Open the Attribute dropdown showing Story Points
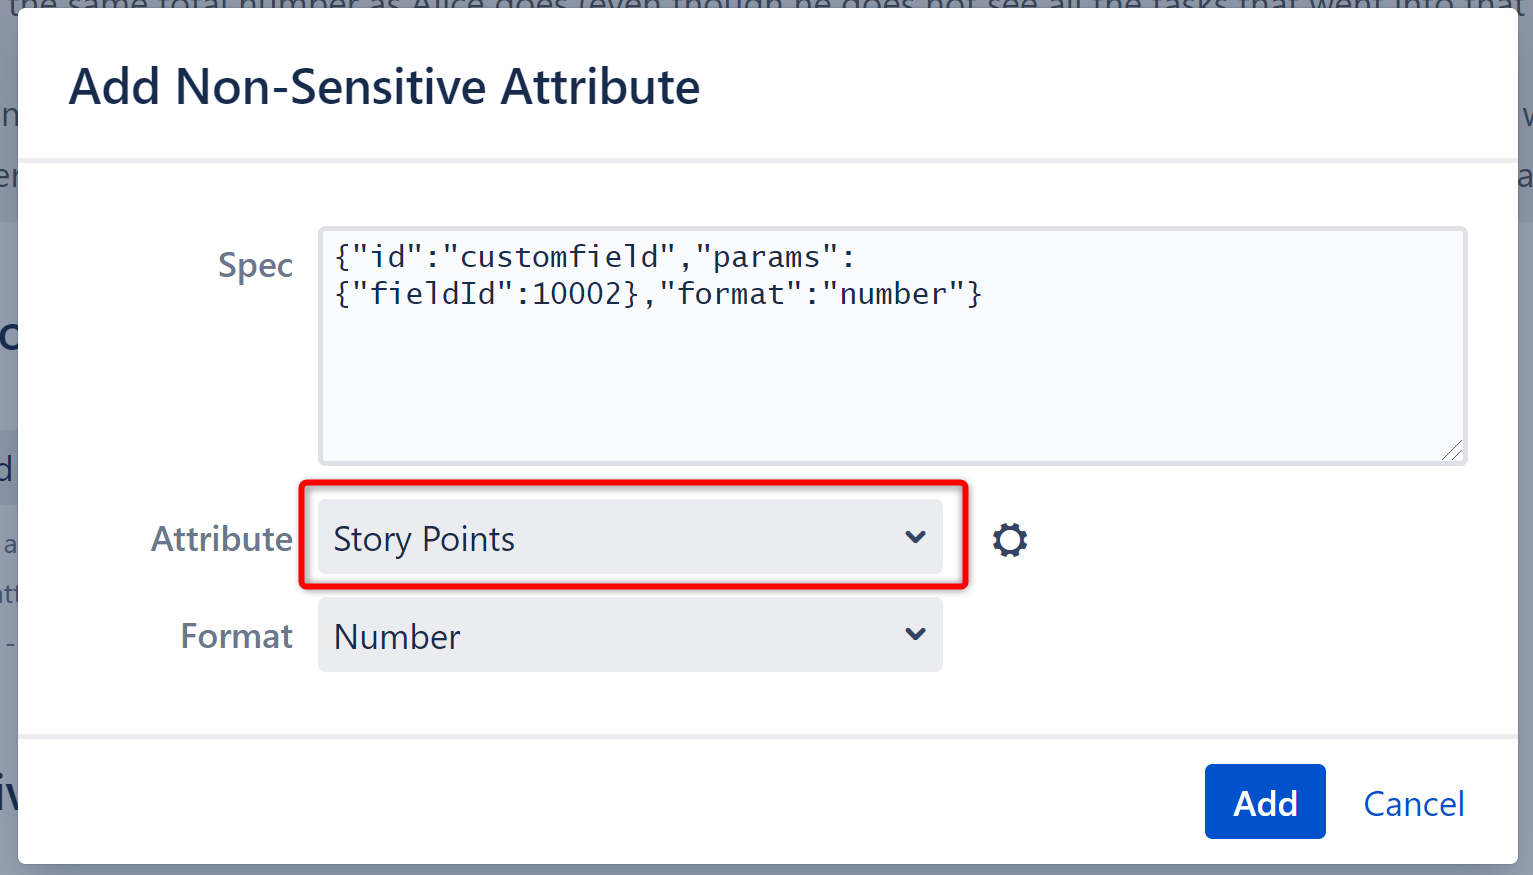Viewport: 1533px width, 875px height. click(x=630, y=537)
